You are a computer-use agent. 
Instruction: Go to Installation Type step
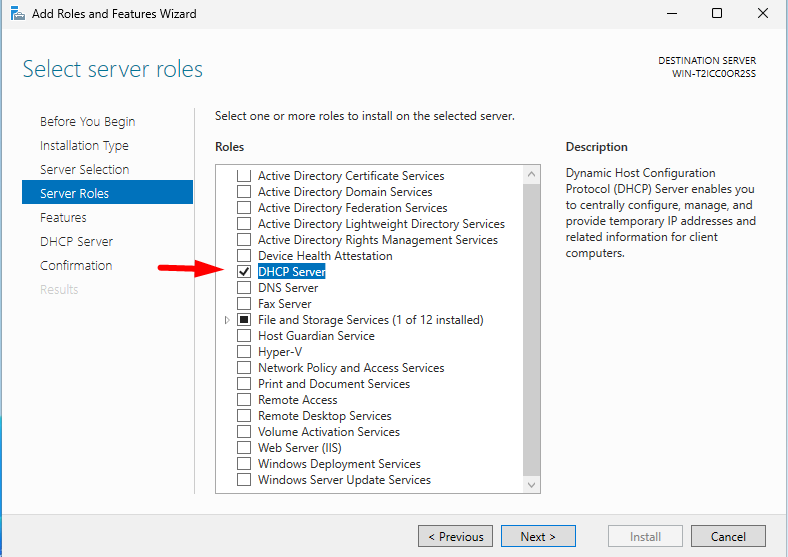[x=84, y=146]
